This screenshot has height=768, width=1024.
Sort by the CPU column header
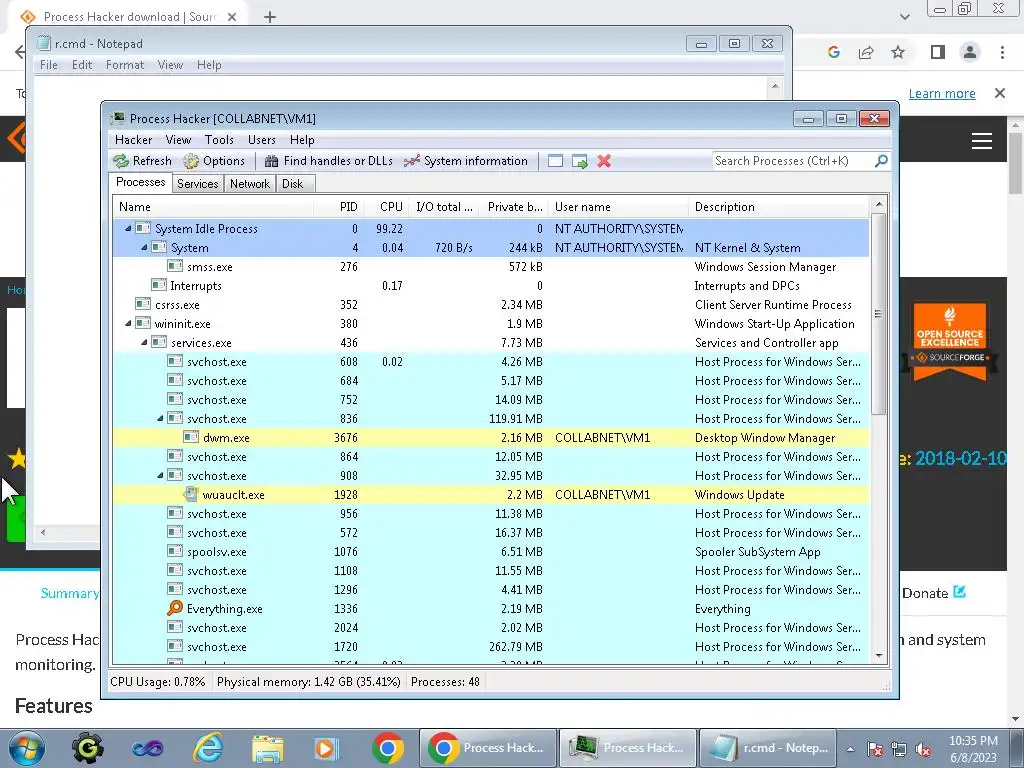click(385, 207)
